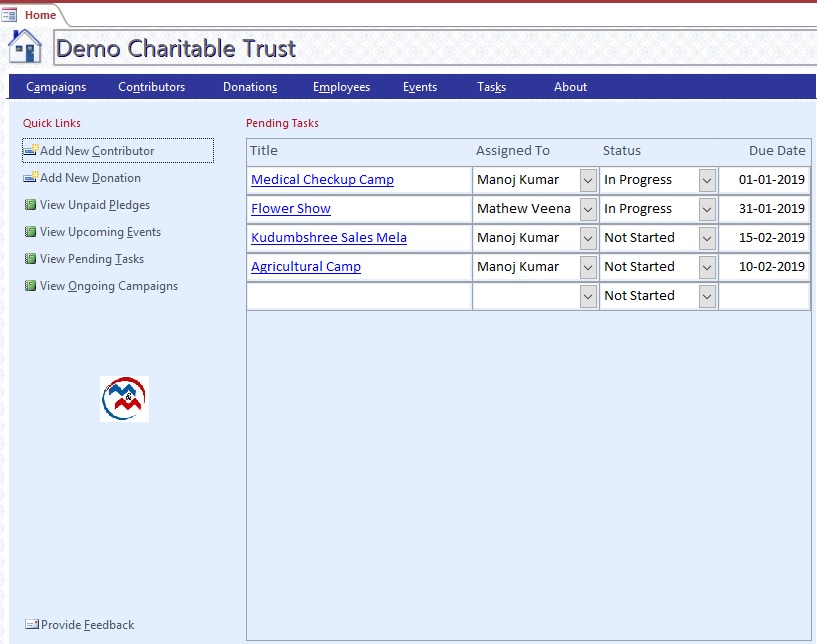Screen dimensions: 817x644
Task: Expand Status dropdown for Flower Show
Action: point(707,209)
